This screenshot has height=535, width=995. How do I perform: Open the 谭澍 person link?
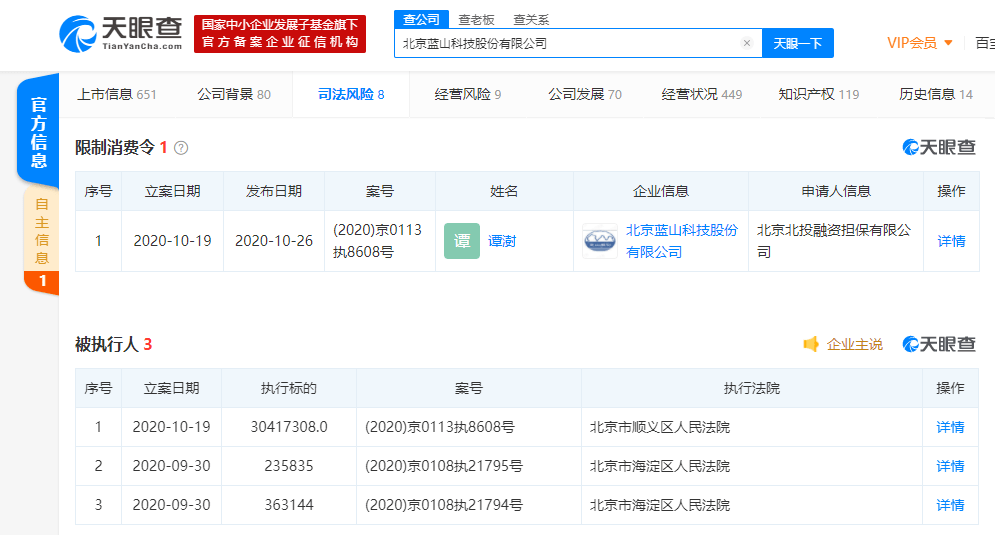[502, 241]
